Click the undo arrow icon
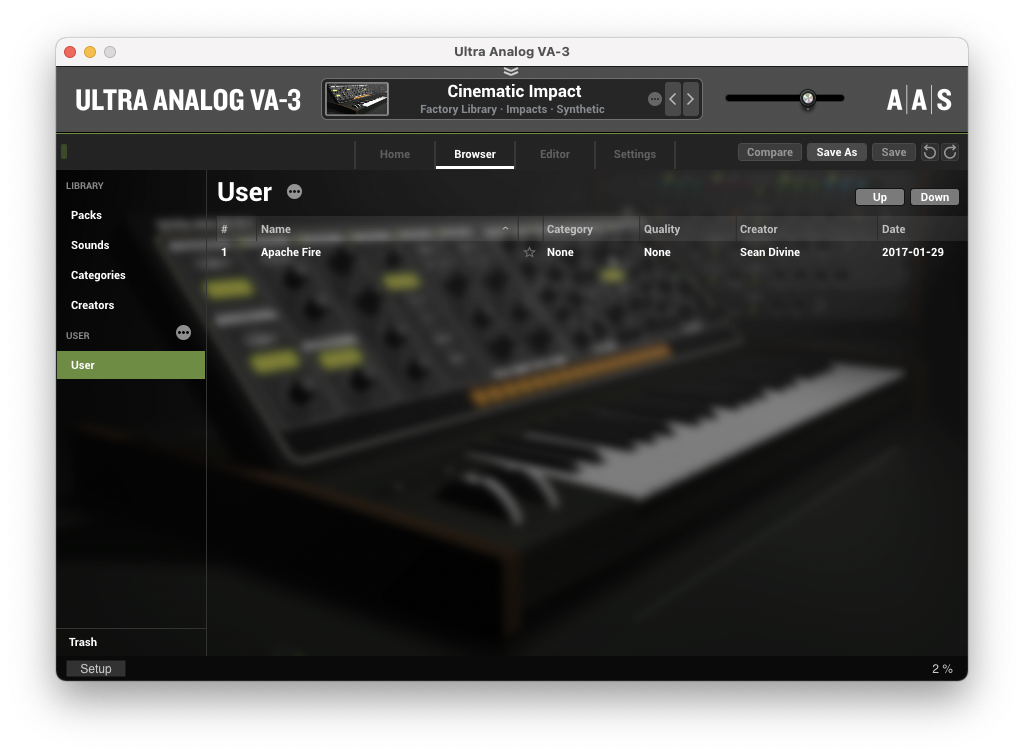The height and width of the screenshot is (755, 1024). click(x=930, y=152)
